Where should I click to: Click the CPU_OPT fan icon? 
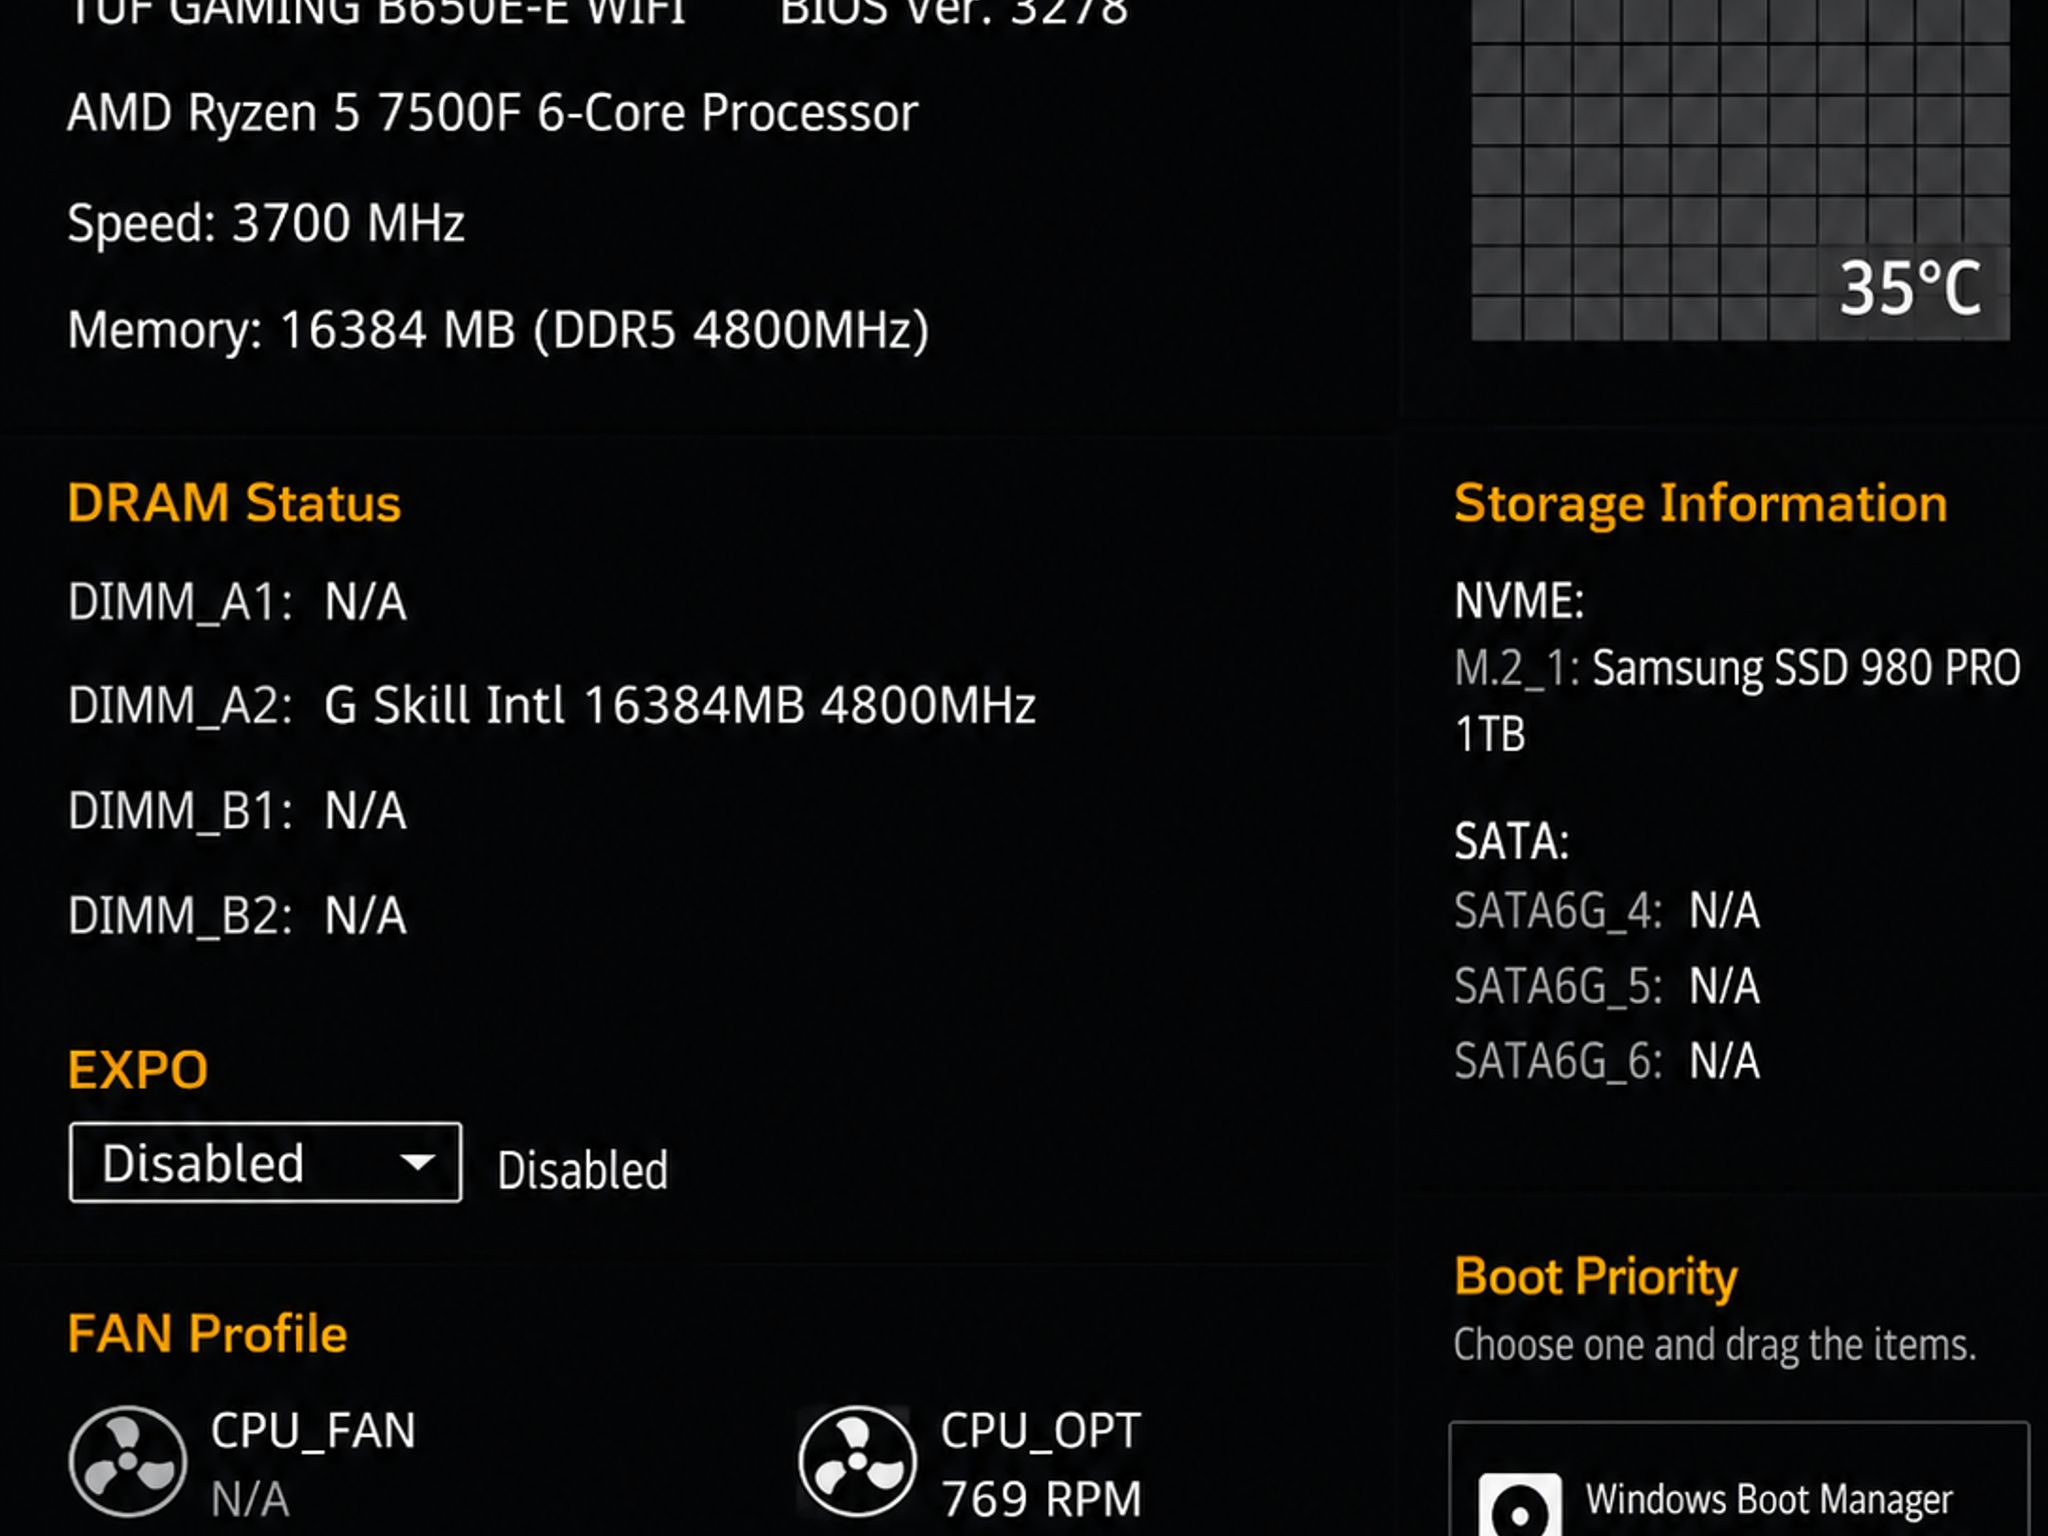click(x=857, y=1461)
